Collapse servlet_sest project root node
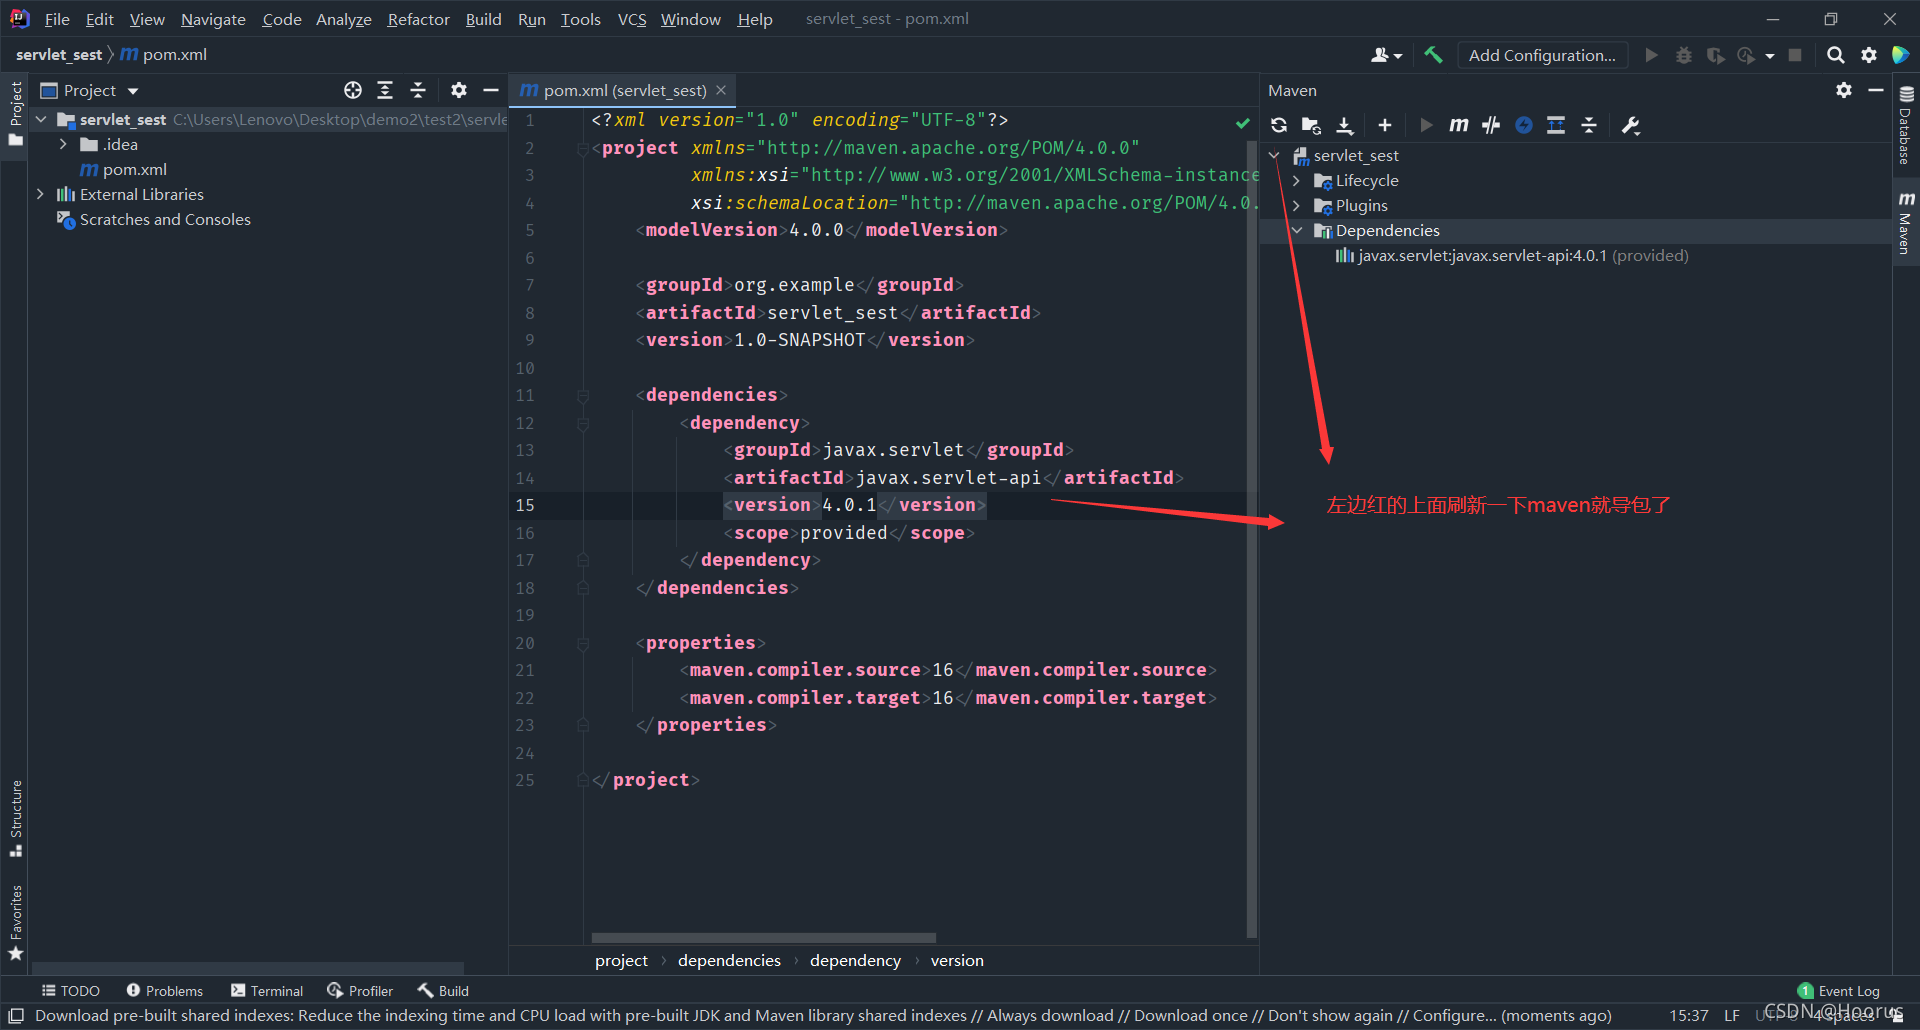This screenshot has width=1920, height=1030. pyautogui.click(x=41, y=119)
